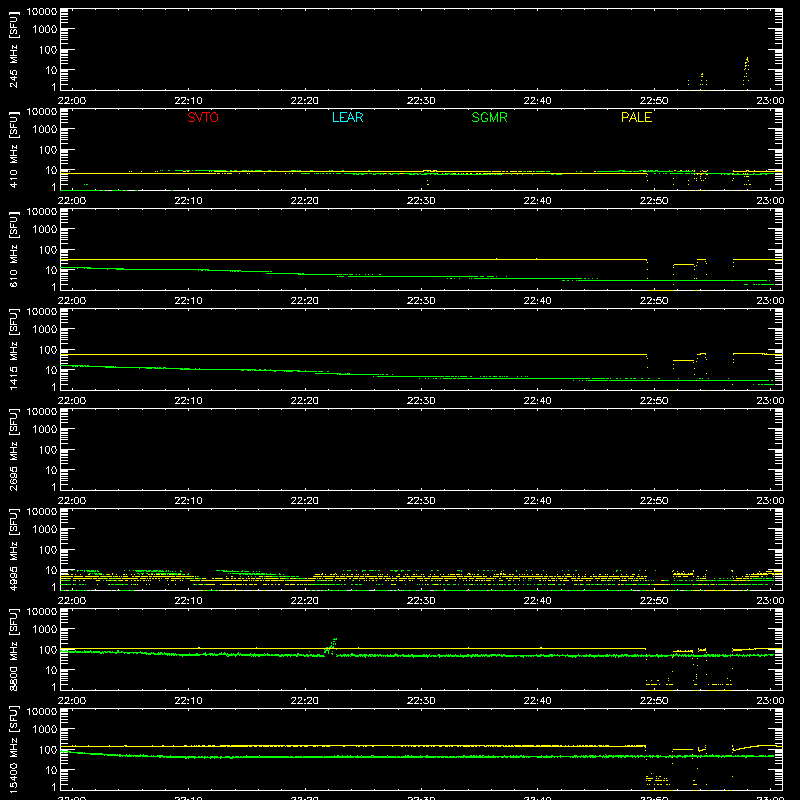Click the 22:20 time label under 410 MHz plot

[x=305, y=201]
